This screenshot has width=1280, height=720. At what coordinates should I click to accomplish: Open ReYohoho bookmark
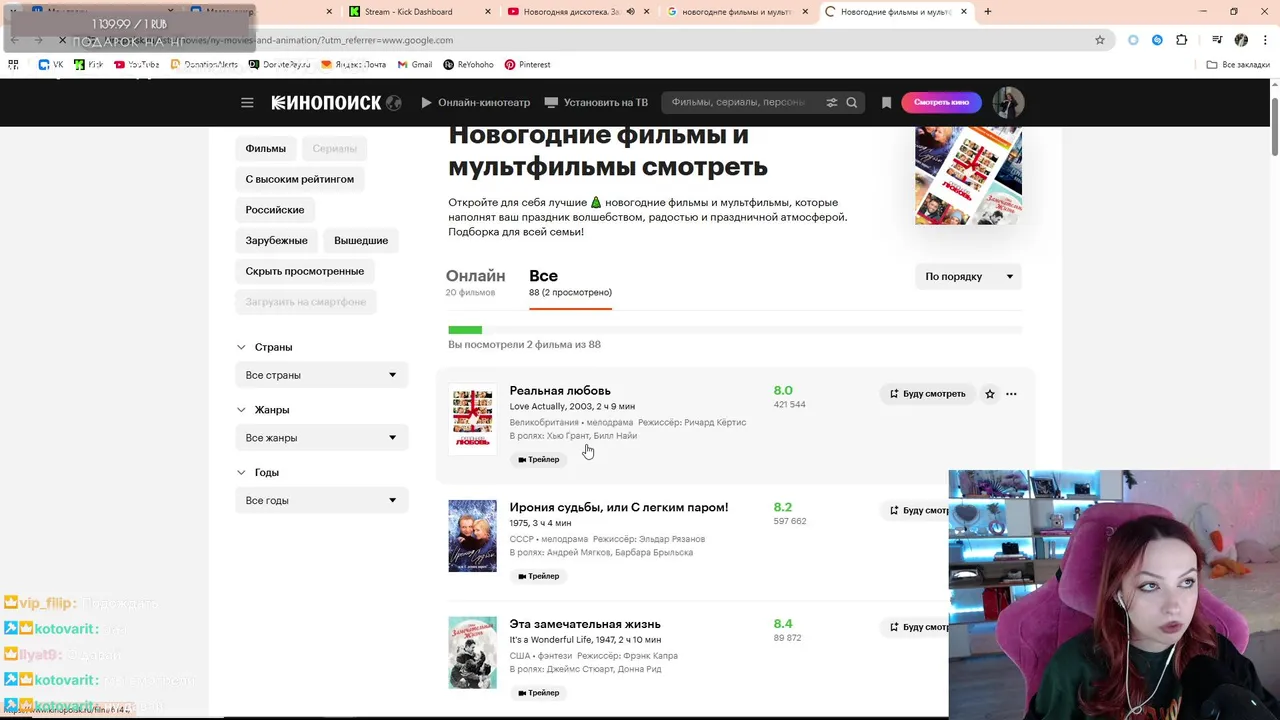pos(467,64)
